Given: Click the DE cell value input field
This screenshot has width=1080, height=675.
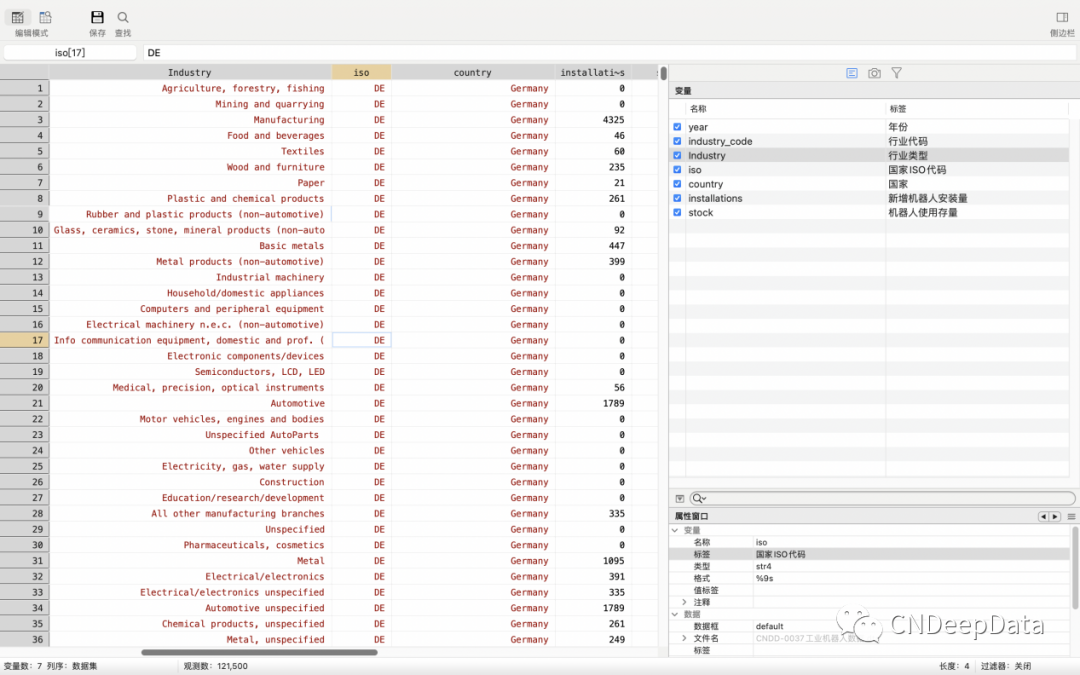Looking at the screenshot, I should [609, 52].
